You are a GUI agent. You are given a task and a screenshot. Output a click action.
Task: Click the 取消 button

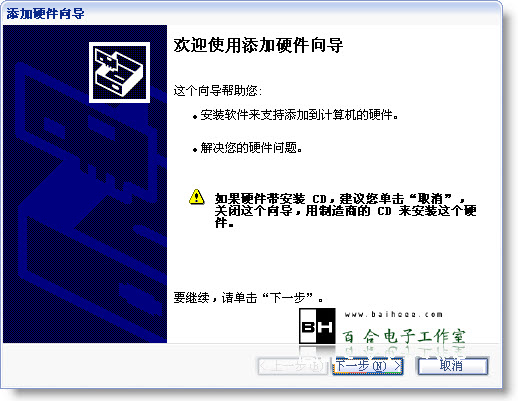tap(453, 366)
